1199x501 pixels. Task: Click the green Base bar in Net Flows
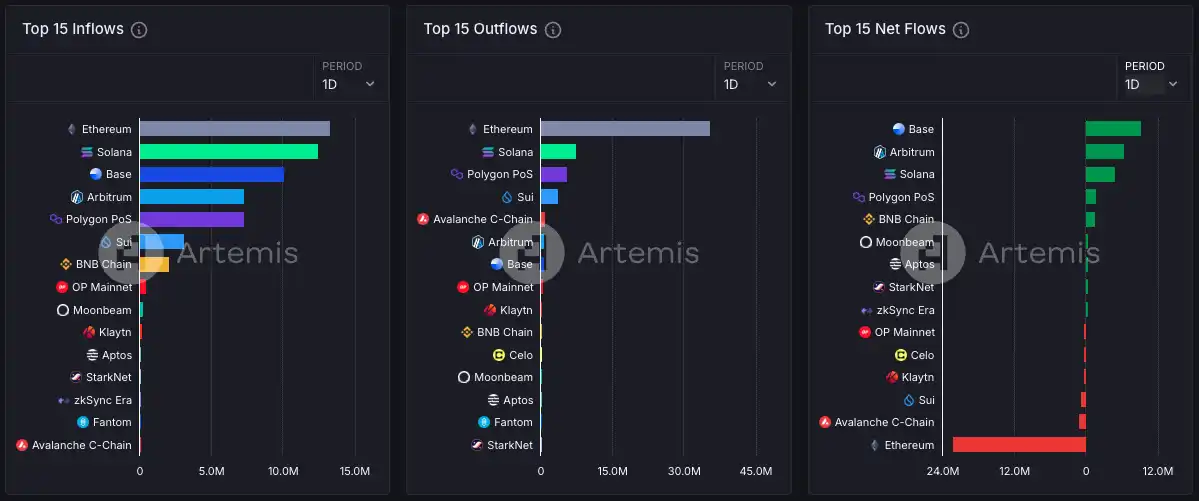click(1112, 129)
